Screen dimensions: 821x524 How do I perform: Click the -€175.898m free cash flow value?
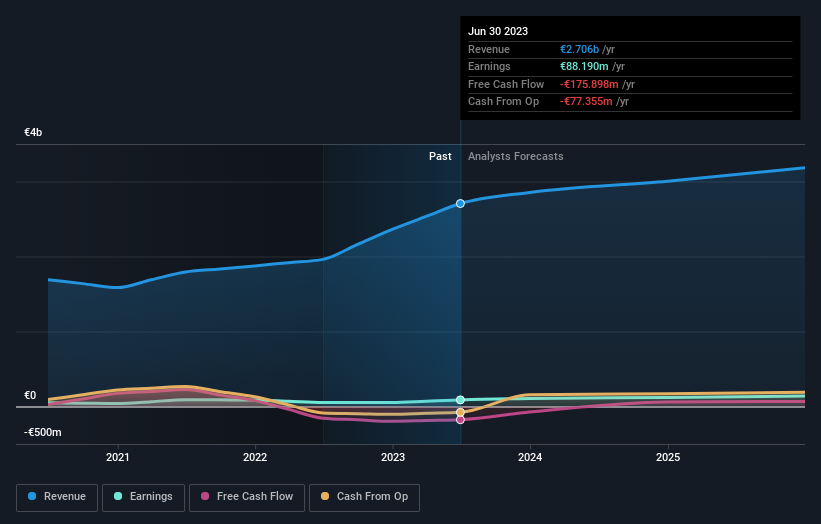tap(589, 84)
